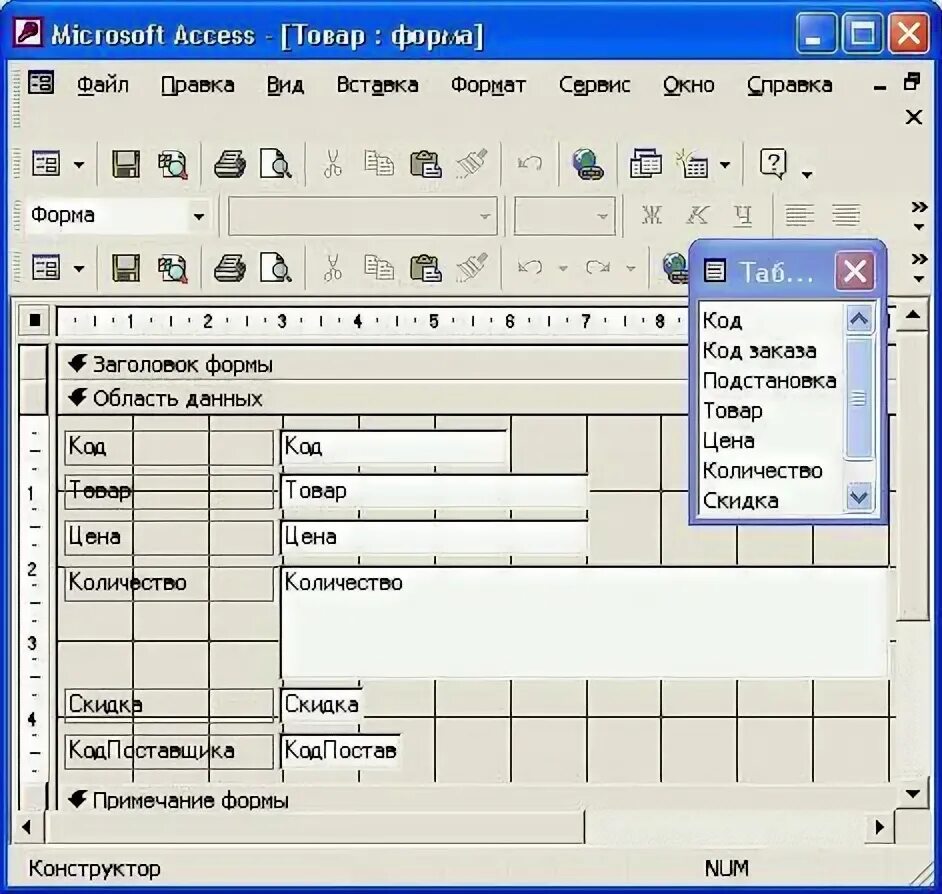This screenshot has width=942, height=894.
Task: Open the Формат menu
Action: click(488, 85)
